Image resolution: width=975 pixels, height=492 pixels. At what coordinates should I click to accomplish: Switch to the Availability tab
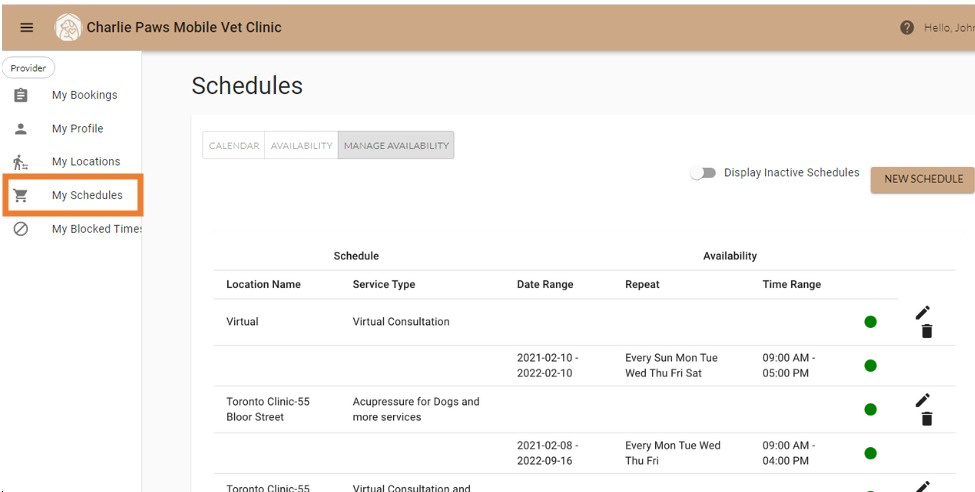(x=301, y=146)
